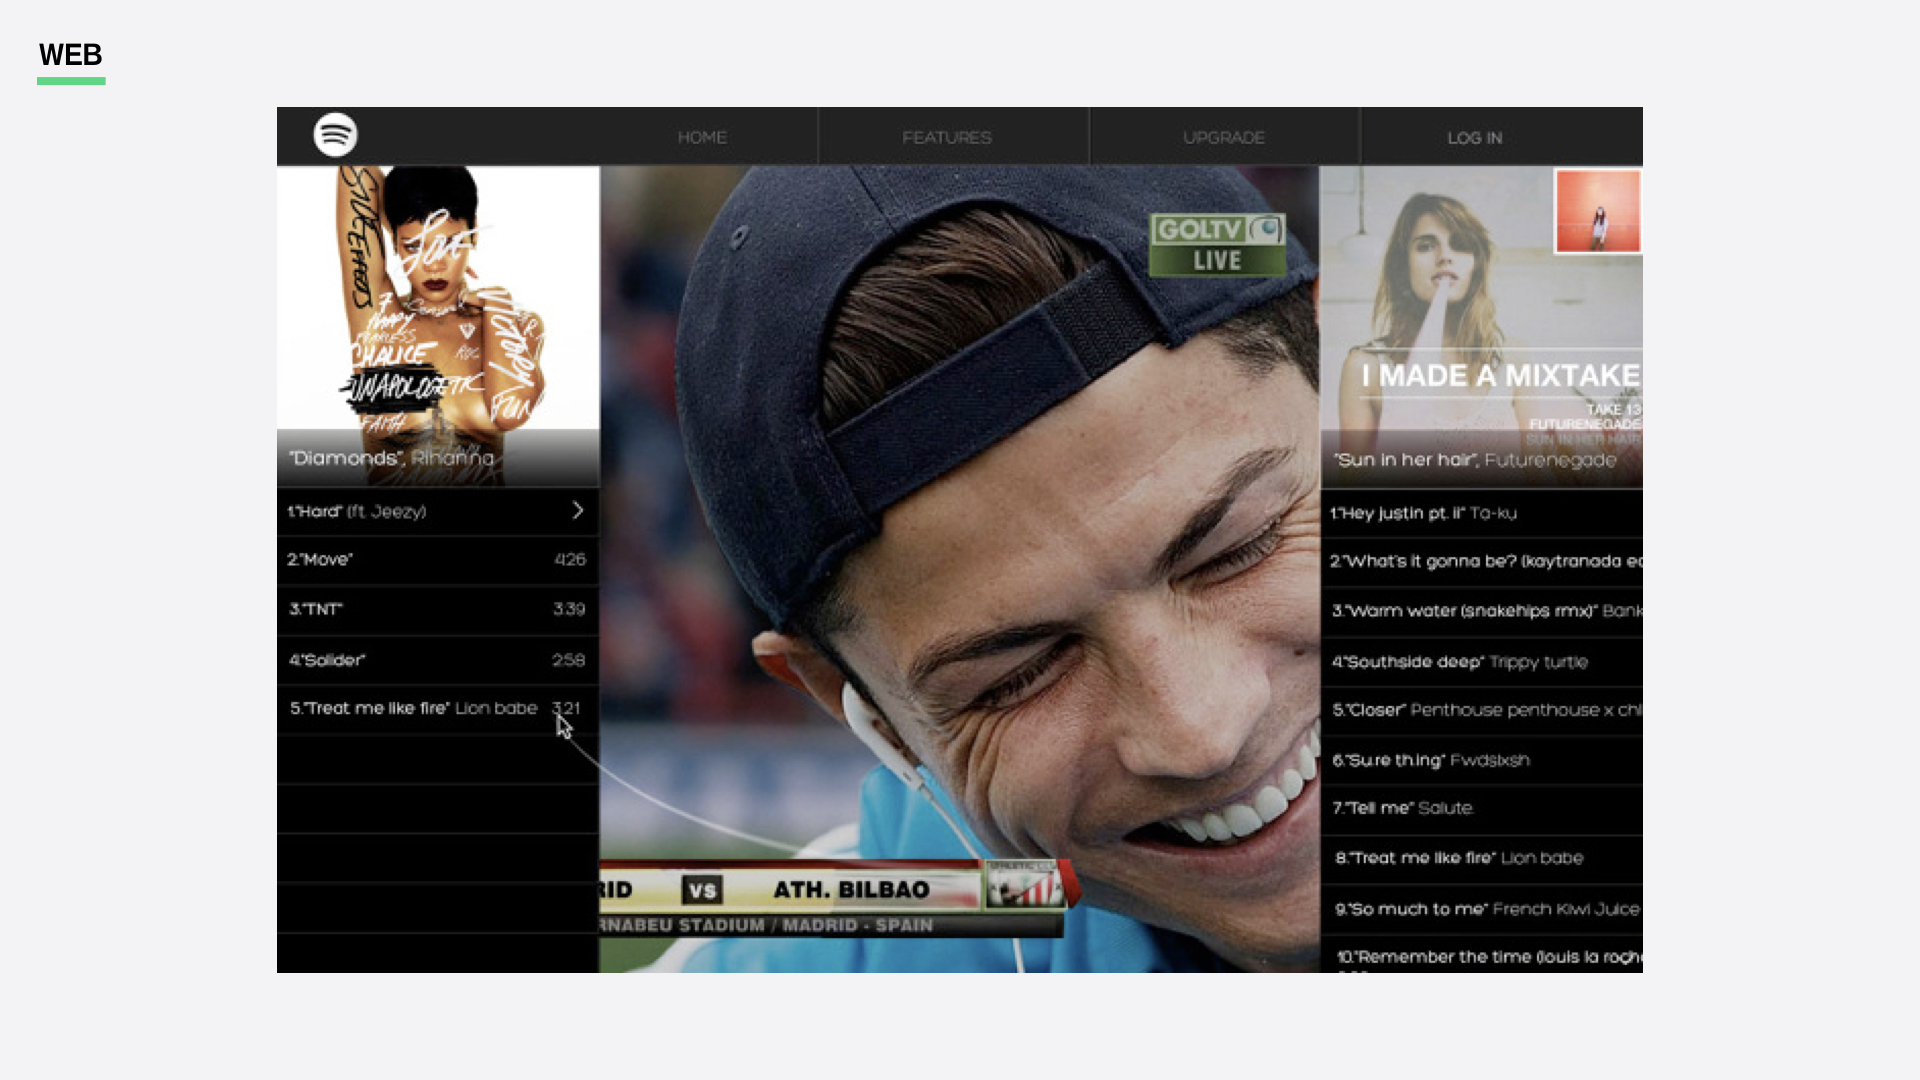Select "Closer" by Penthouse penthouse
1920x1080 pixels.
[1481, 710]
